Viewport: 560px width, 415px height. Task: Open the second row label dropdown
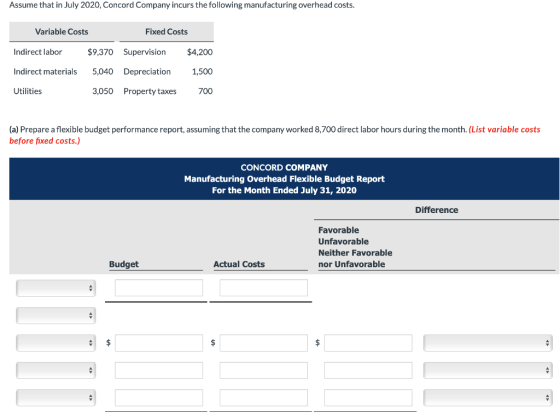click(56, 315)
